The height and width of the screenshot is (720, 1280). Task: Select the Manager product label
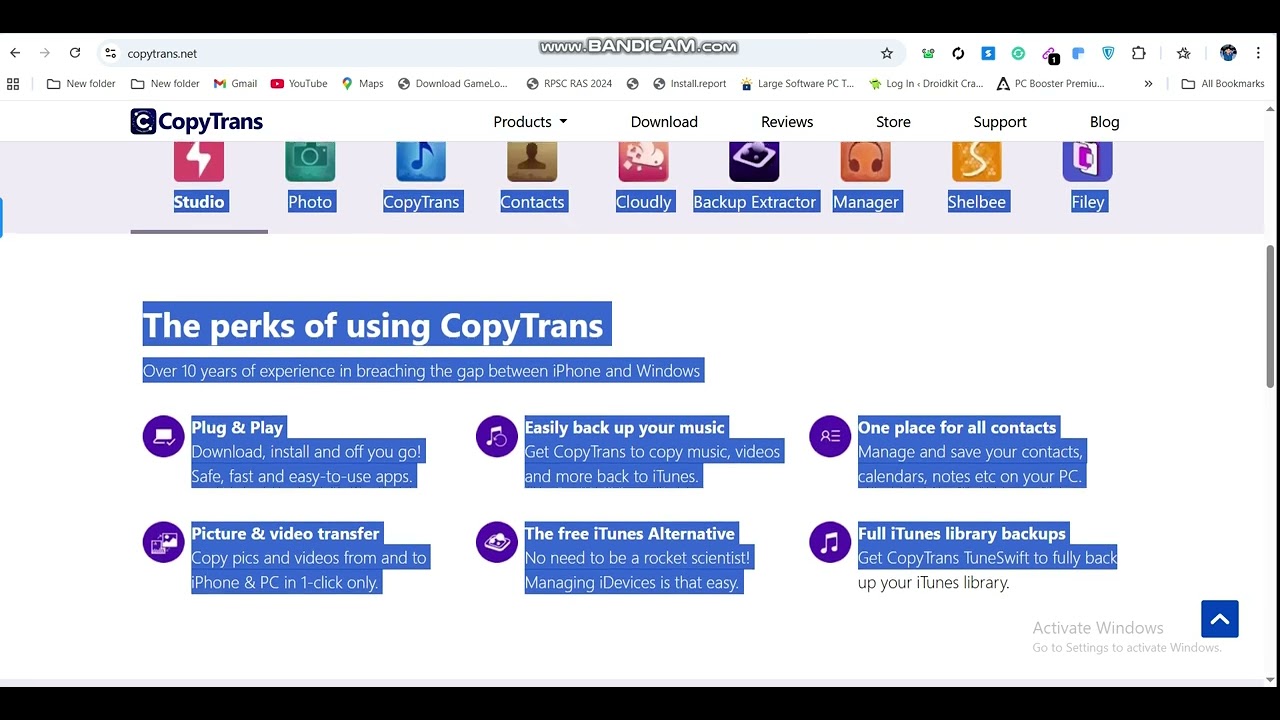[x=866, y=202]
